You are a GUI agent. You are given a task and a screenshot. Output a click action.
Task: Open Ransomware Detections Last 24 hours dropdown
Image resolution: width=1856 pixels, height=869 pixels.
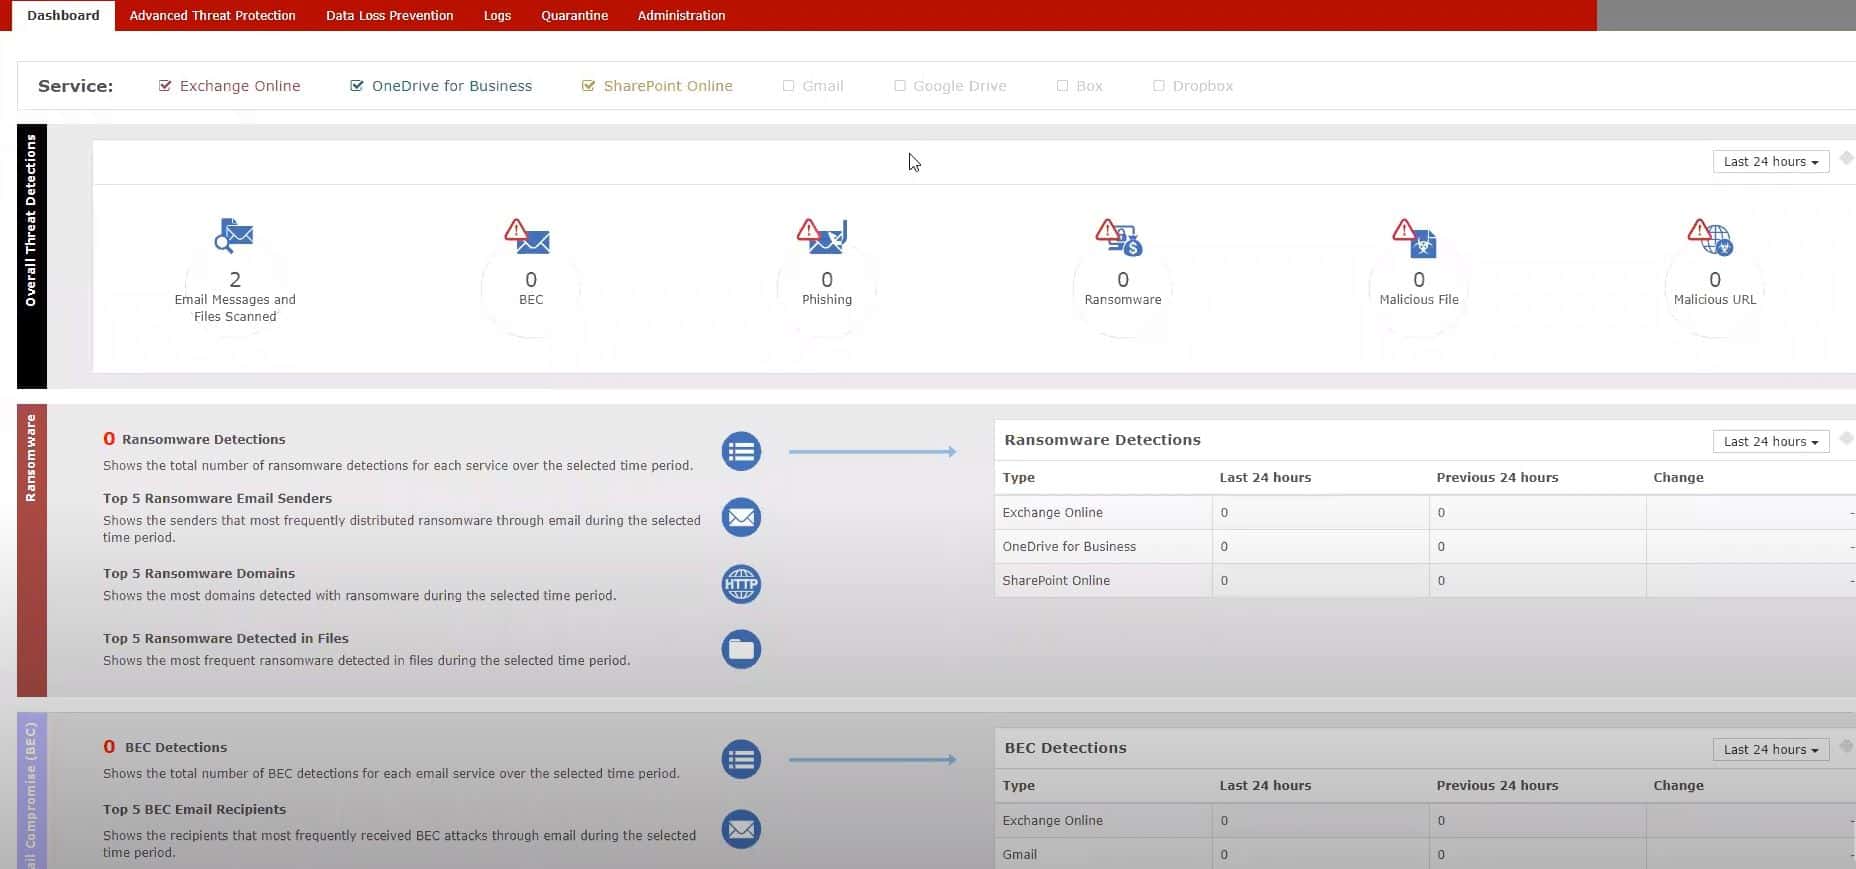click(1771, 442)
